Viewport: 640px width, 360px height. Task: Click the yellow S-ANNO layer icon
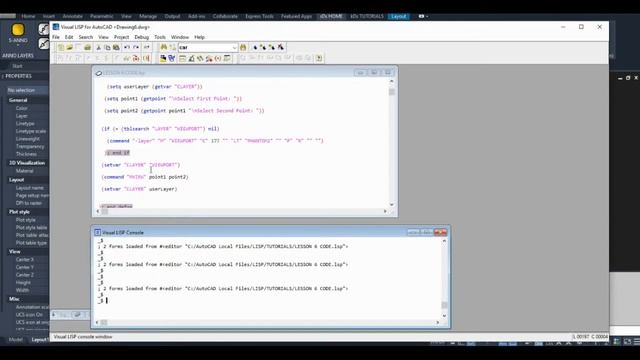(18, 29)
